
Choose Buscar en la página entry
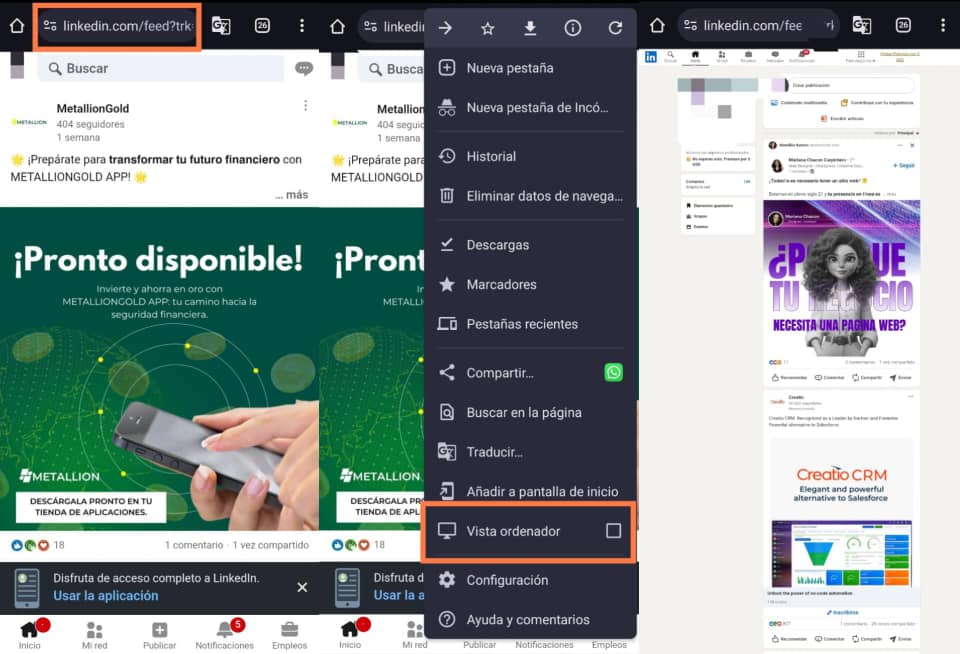click(531, 413)
